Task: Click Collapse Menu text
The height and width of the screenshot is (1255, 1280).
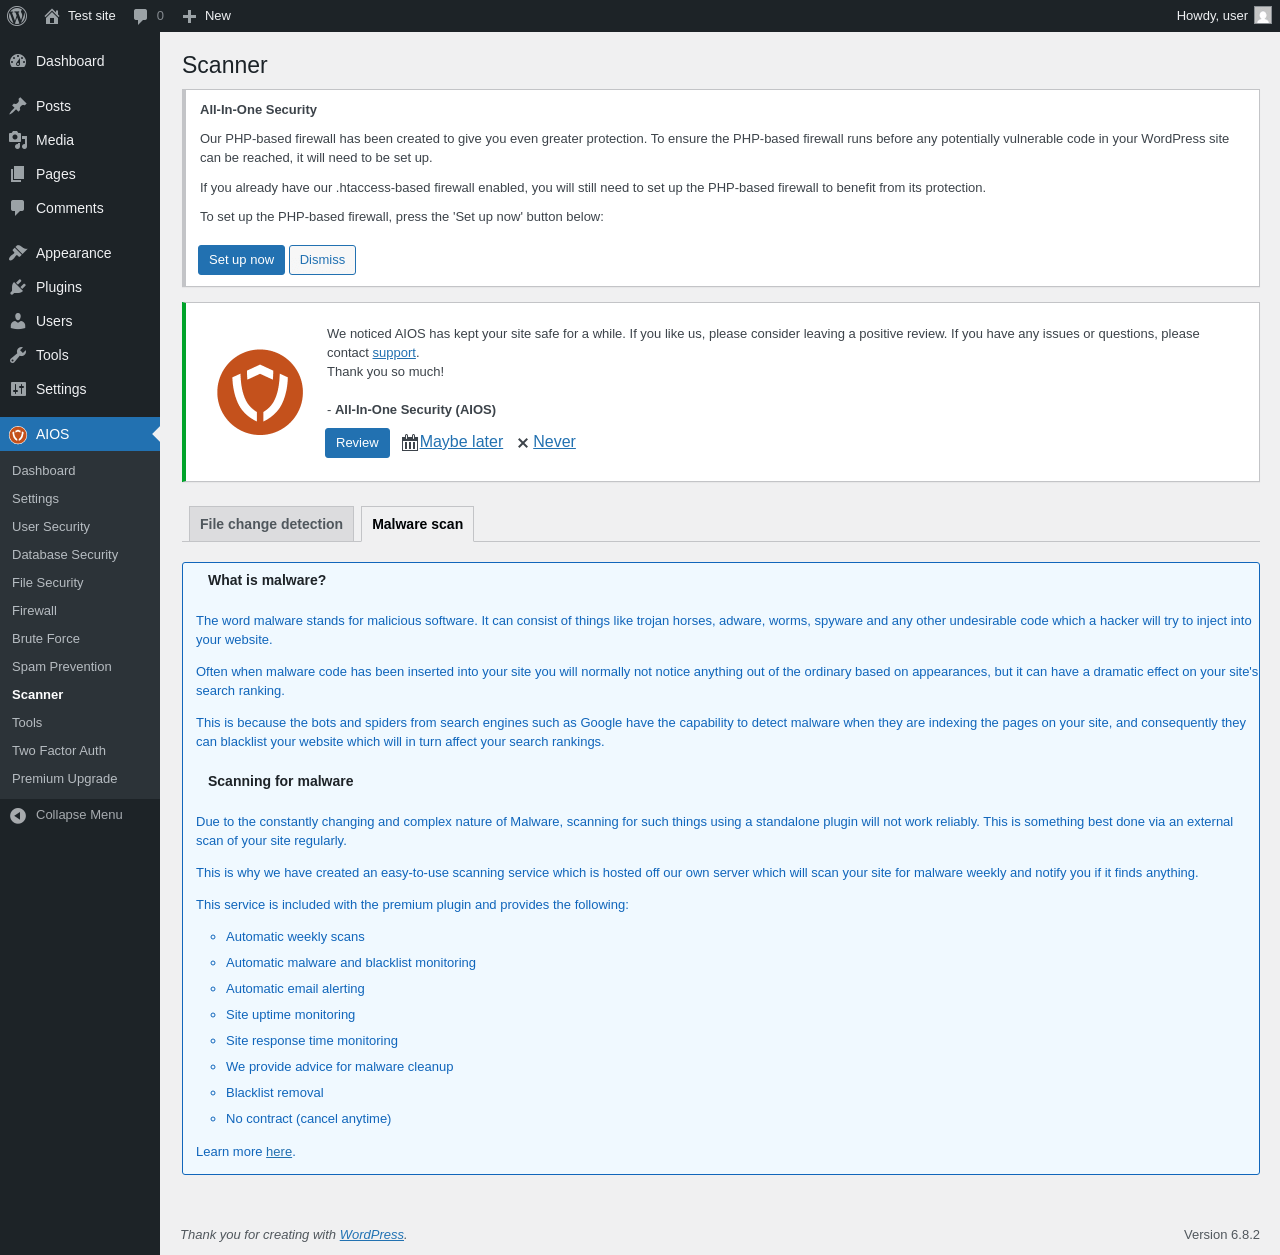Action: (x=79, y=815)
